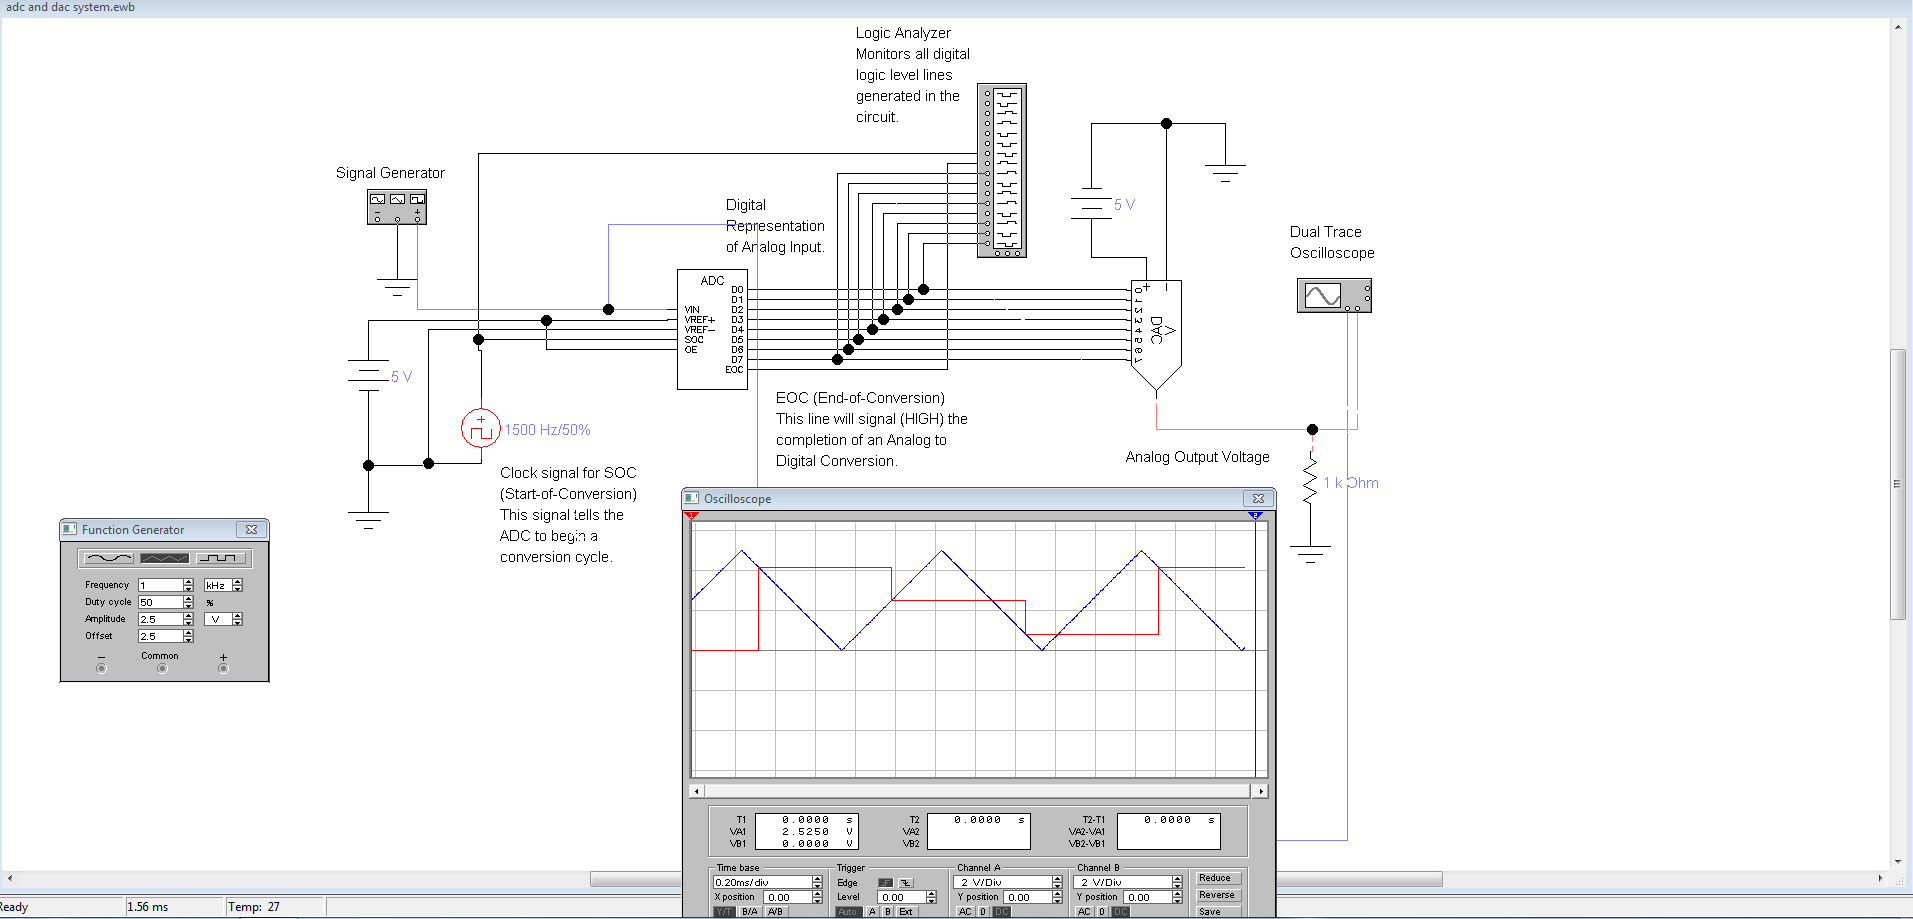Adjust Channel A V/Div stepper
This screenshot has width=1913, height=919.
coord(1057,882)
